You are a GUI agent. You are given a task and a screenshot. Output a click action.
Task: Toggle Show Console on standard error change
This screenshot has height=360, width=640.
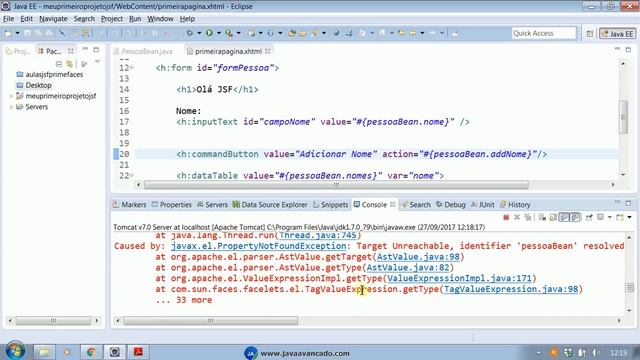point(575,217)
